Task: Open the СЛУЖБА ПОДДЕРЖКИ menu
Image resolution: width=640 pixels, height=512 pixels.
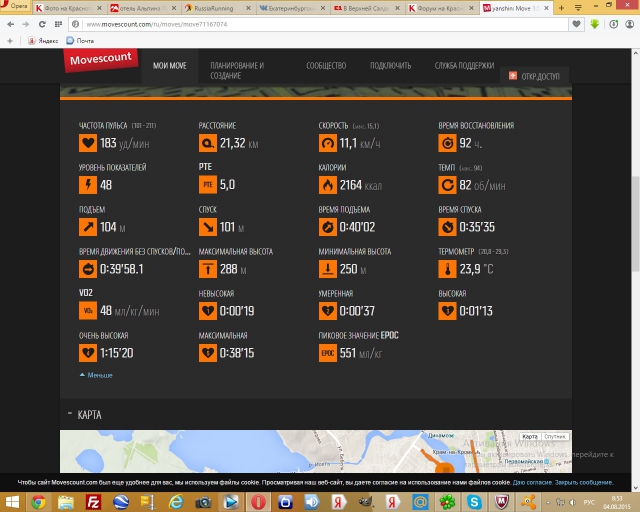Action: (464, 66)
